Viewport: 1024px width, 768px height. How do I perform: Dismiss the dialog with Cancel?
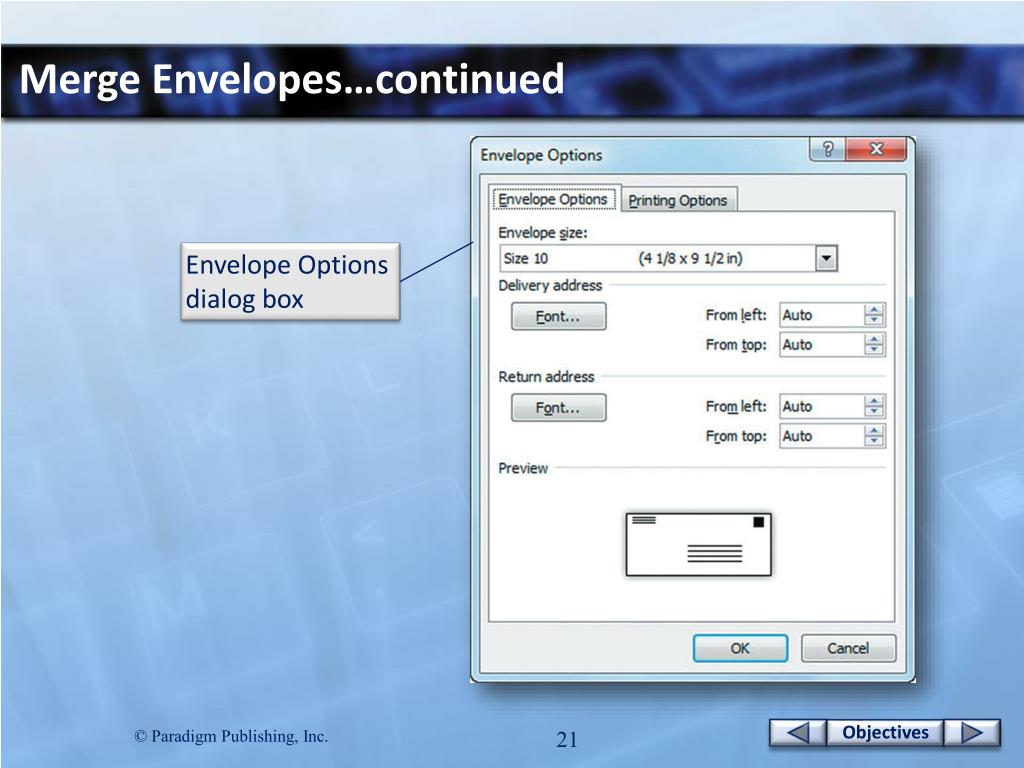coord(848,648)
